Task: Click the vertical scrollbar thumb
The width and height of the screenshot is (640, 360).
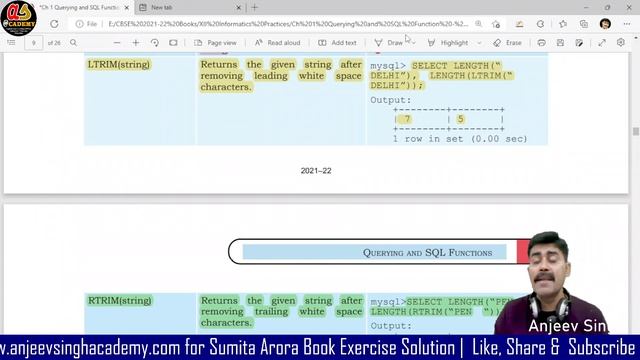Action: tap(636, 131)
